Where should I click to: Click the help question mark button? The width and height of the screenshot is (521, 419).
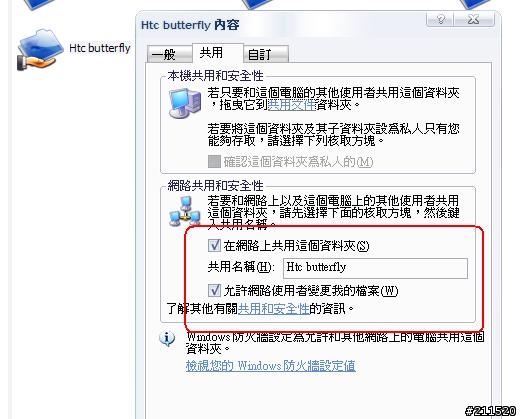pos(440,19)
